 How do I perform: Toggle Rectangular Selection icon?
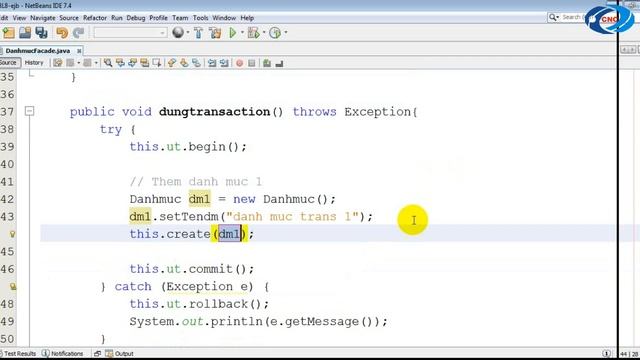(156, 63)
